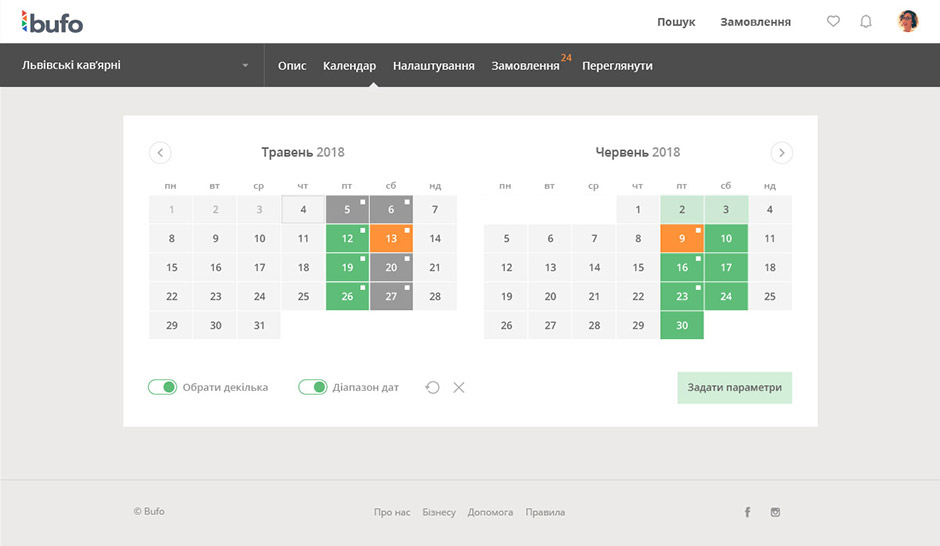Switch to 'Налаштування' tab
940x546 pixels.
point(433,66)
